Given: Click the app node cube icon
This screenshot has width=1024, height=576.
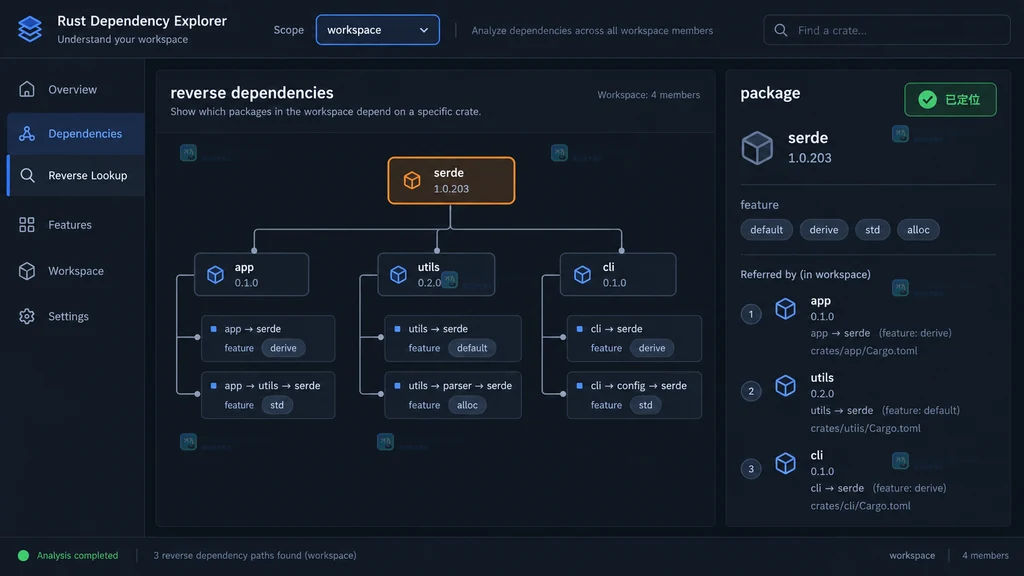Looking at the screenshot, I should (216, 274).
